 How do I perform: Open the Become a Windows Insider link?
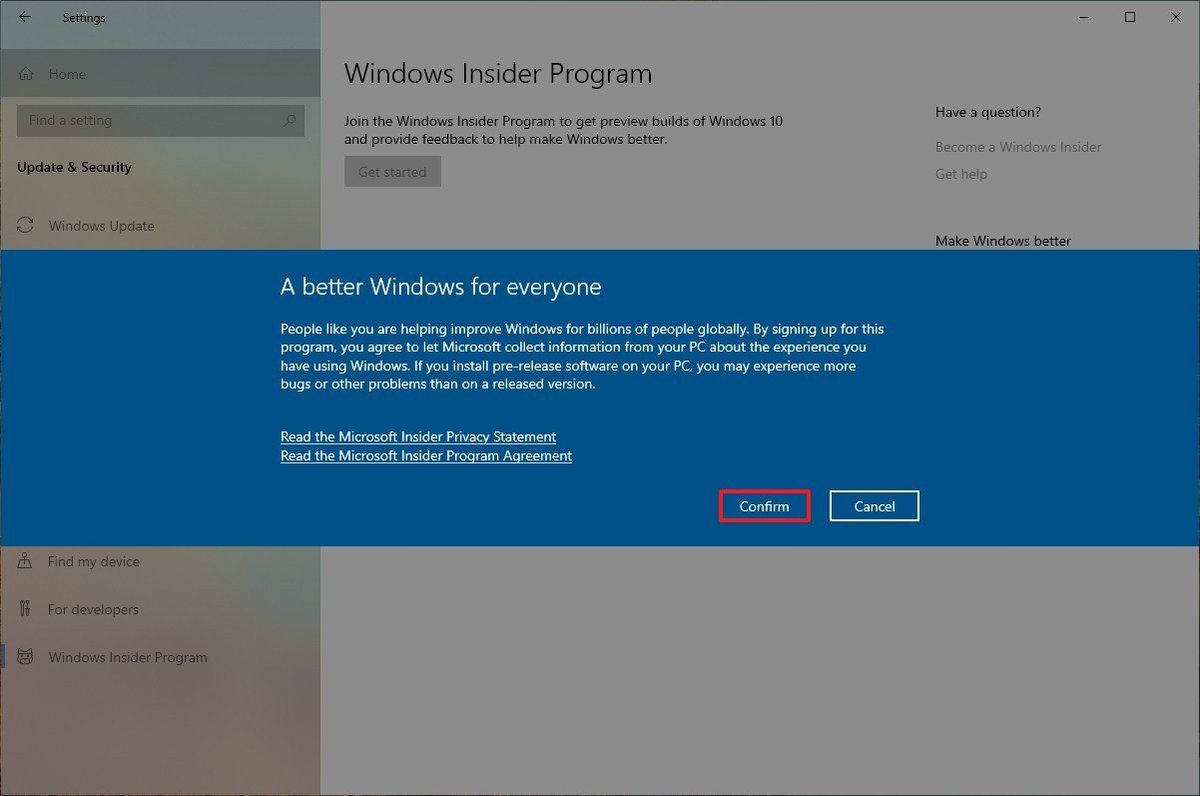pos(1018,146)
